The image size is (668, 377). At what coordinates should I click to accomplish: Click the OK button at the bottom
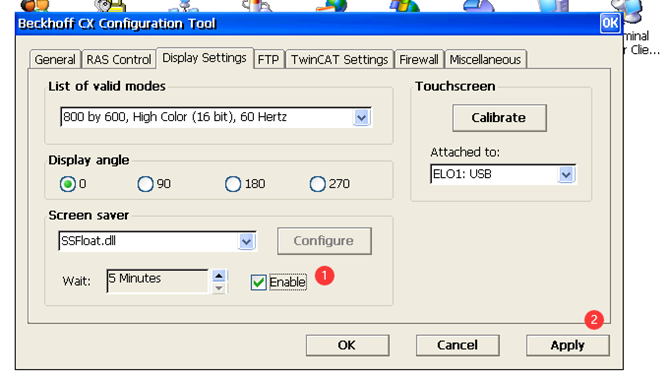coord(347,345)
